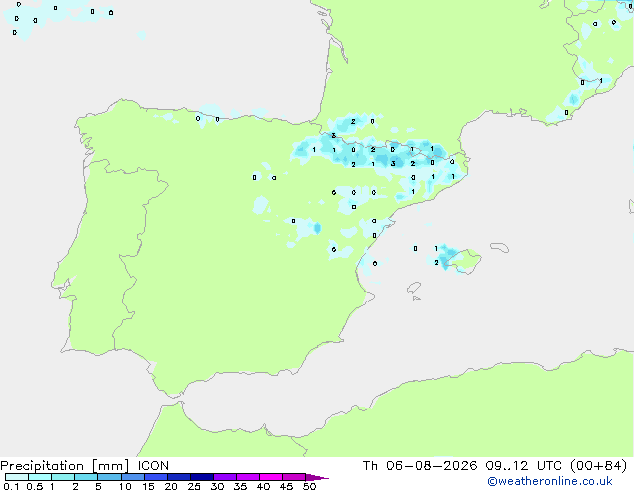Click the 2 mm value on Mallorca
The height and width of the screenshot is (490, 634).
(436, 263)
